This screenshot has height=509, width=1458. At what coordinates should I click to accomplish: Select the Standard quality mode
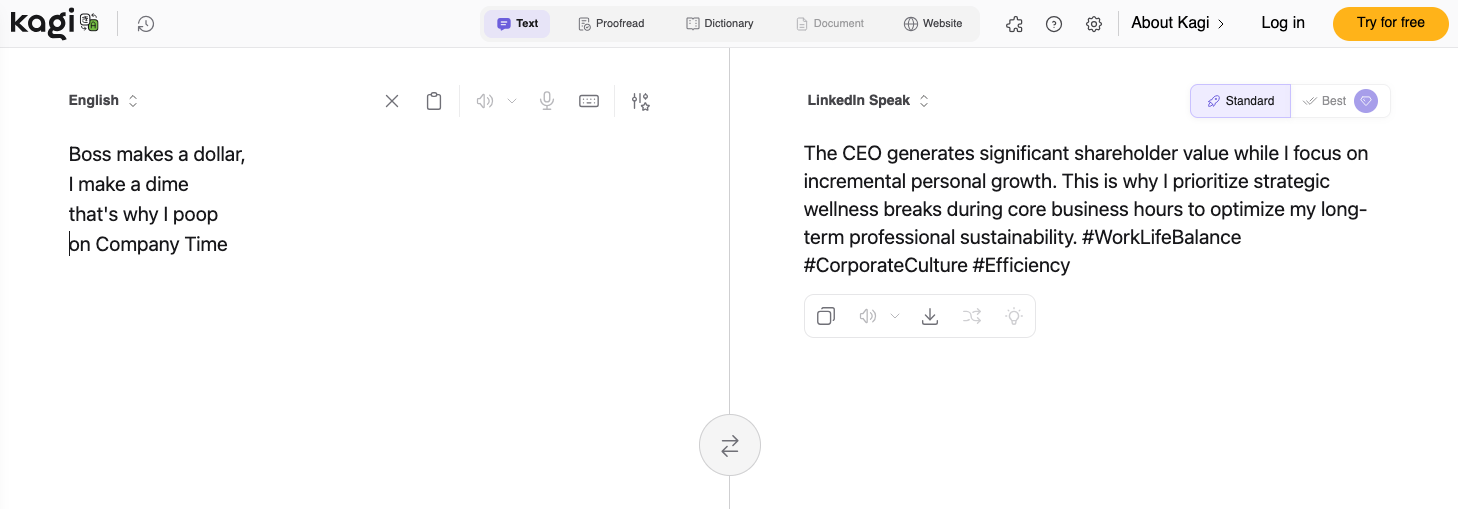tap(1240, 101)
